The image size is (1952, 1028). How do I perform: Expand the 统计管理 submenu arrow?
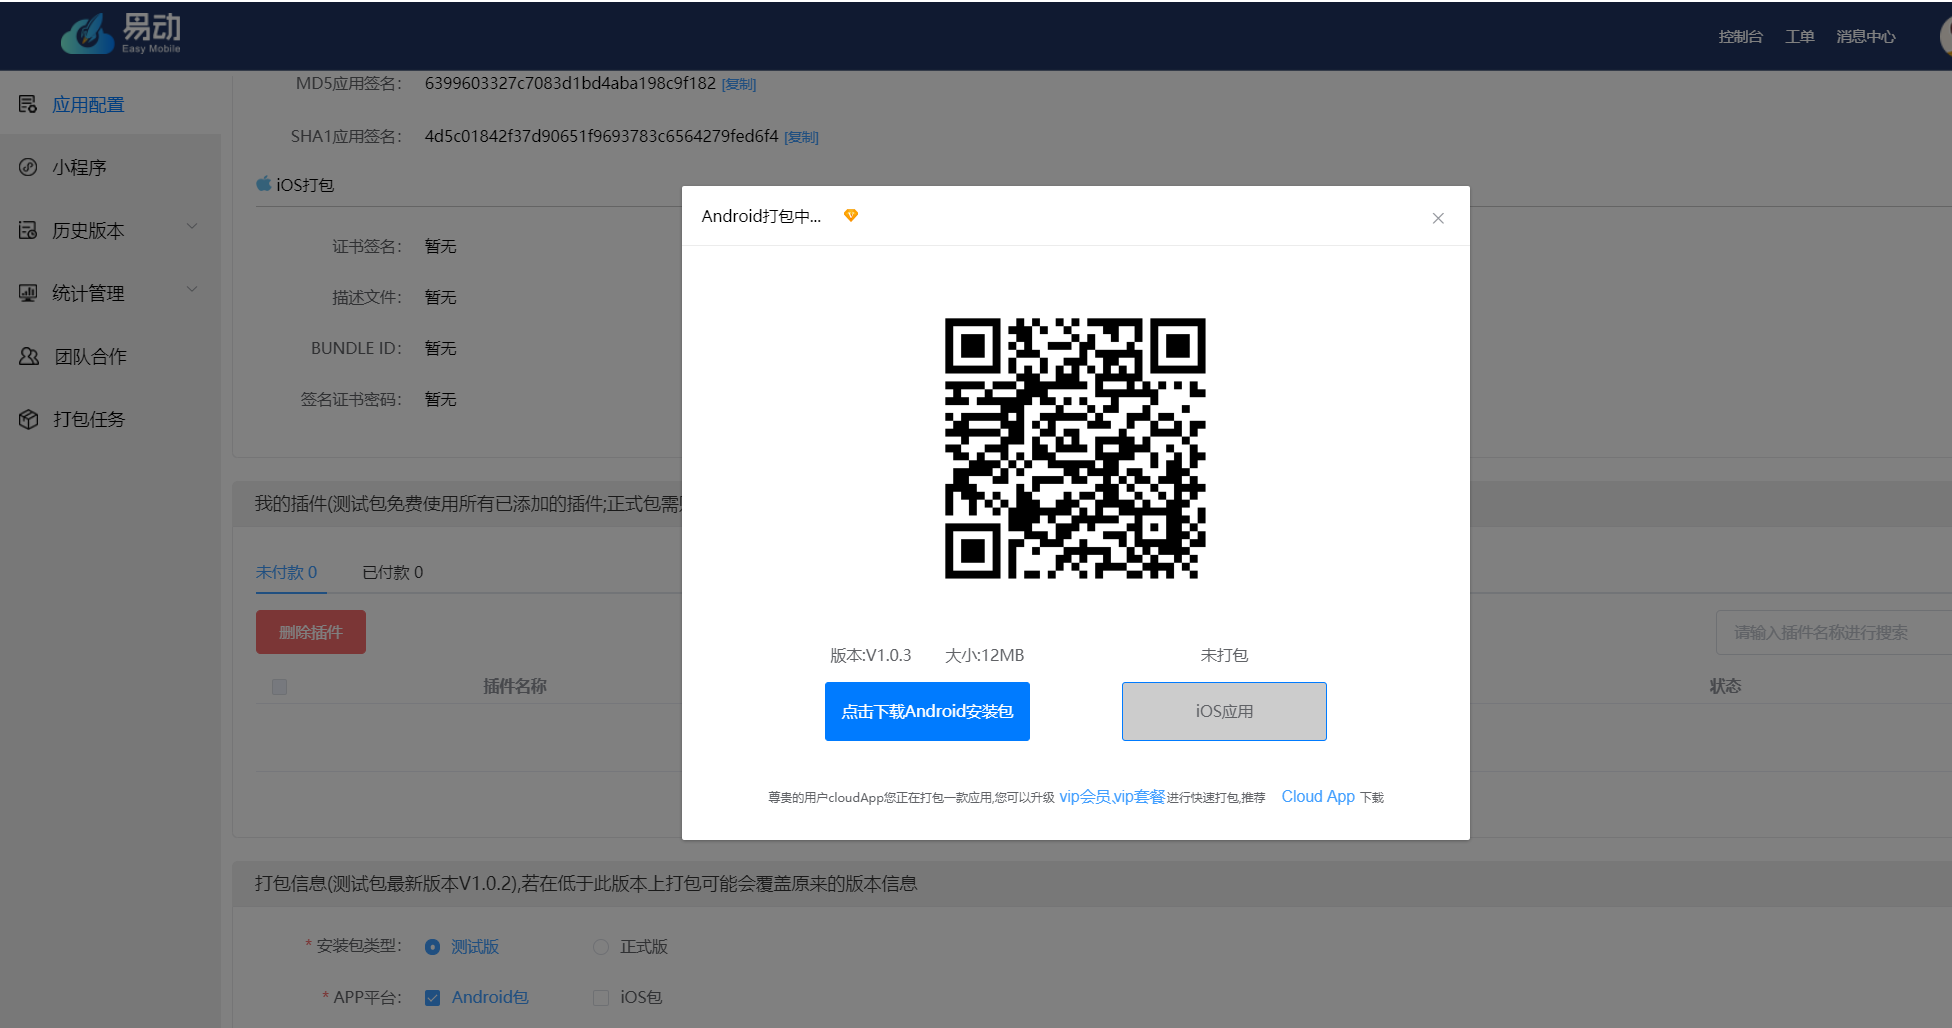point(192,290)
